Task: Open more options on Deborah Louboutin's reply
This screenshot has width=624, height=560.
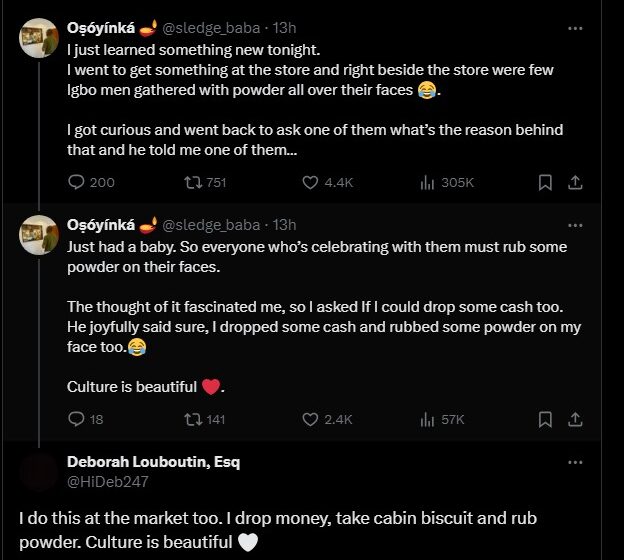Action: click(575, 462)
